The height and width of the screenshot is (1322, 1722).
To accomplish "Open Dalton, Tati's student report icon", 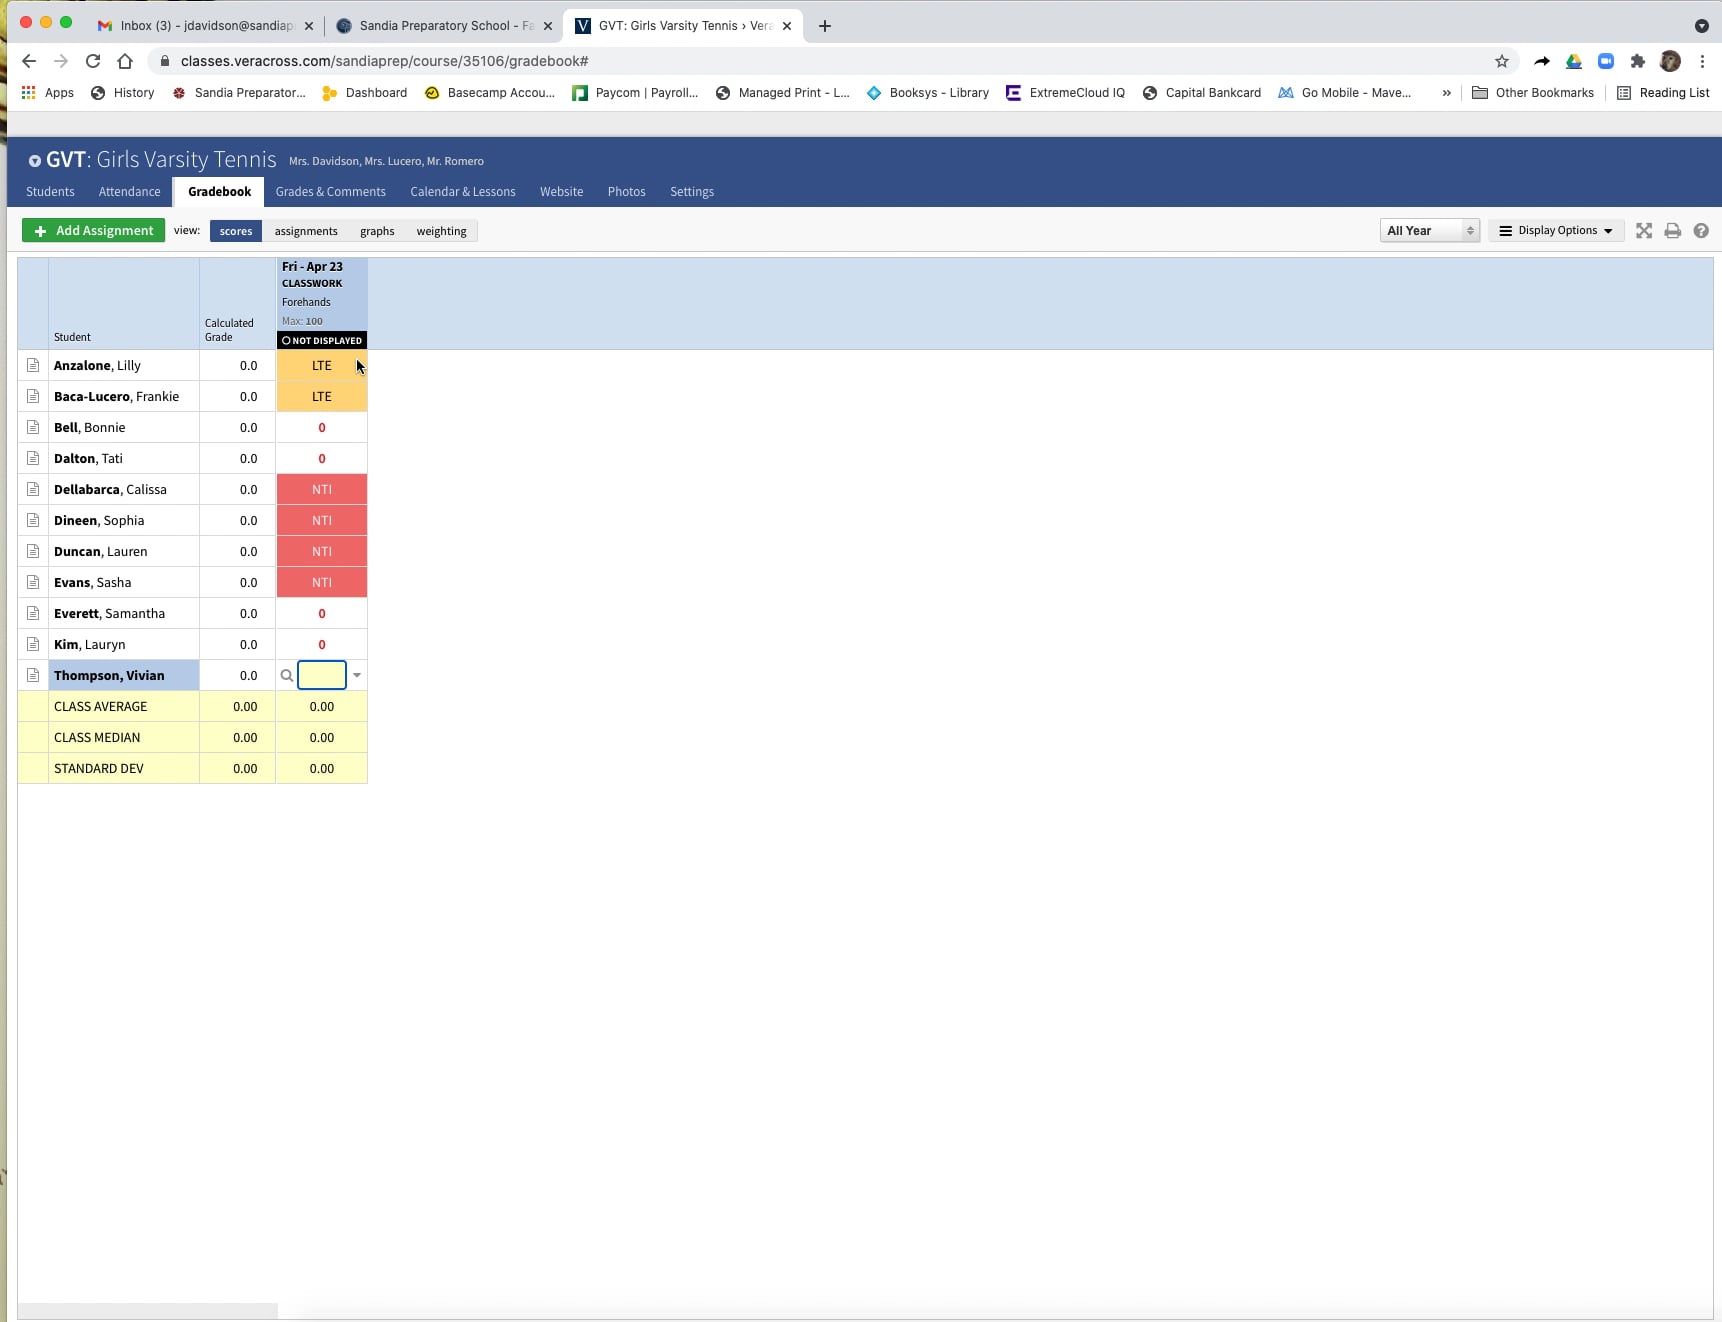I will tap(33, 458).
